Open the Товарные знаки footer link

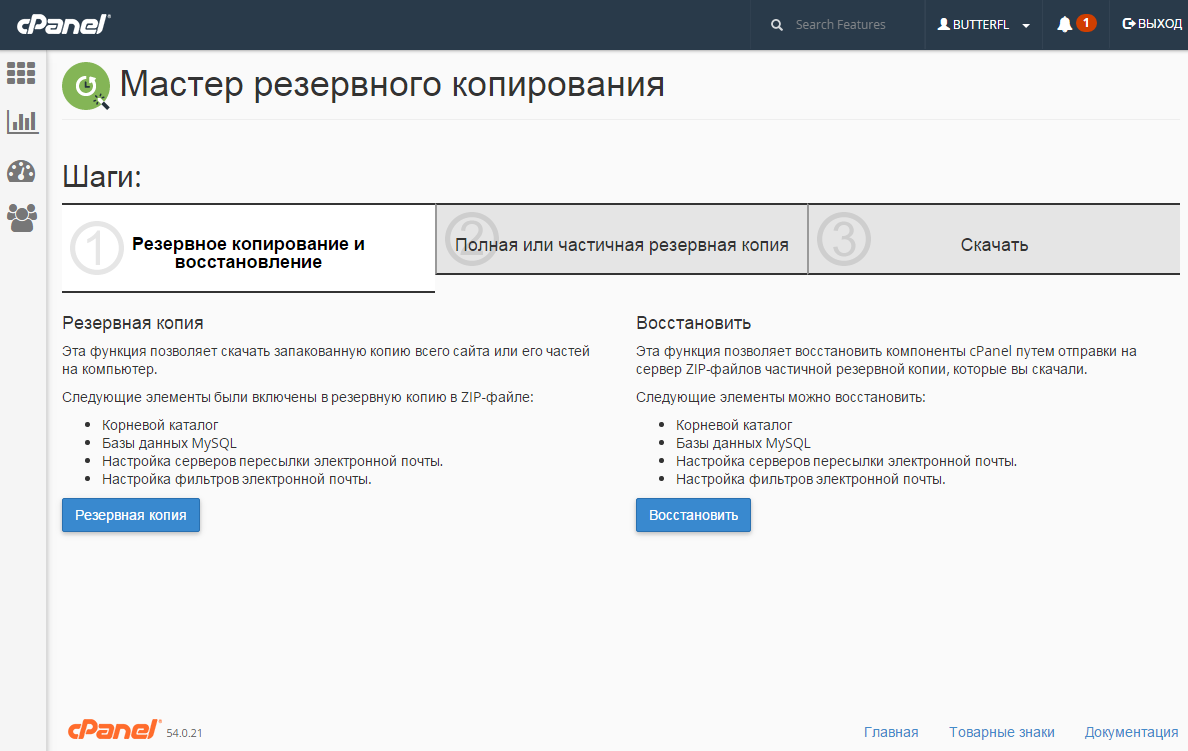point(1001,732)
